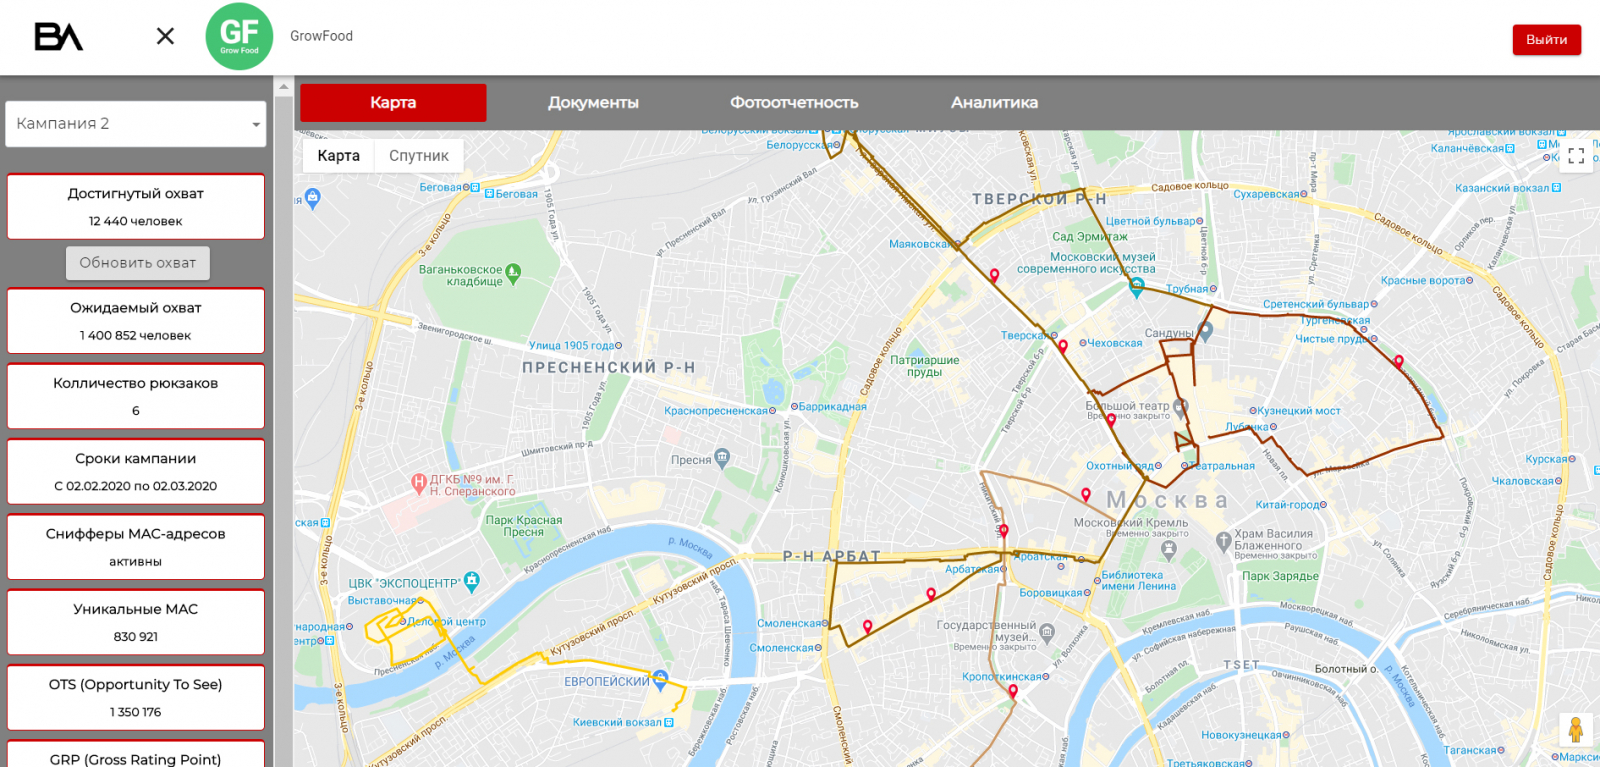1600x767 pixels.
Task: Switch to the Карта tab
Action: (393, 102)
